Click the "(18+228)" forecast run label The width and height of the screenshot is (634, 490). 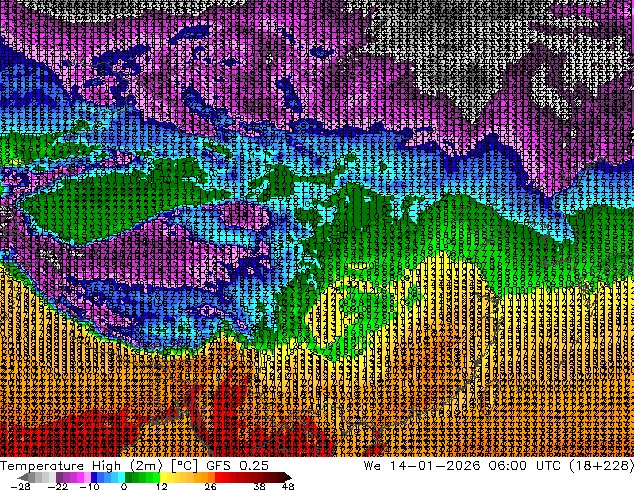(x=601, y=465)
